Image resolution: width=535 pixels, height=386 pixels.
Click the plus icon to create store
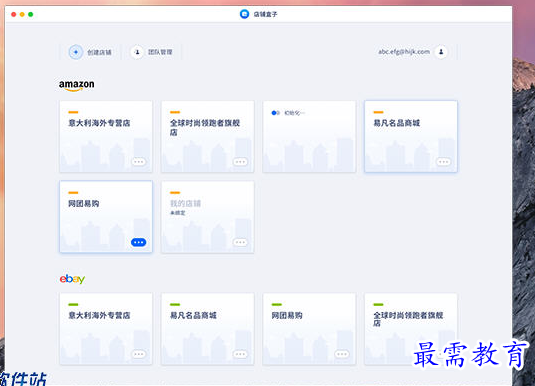(x=76, y=52)
